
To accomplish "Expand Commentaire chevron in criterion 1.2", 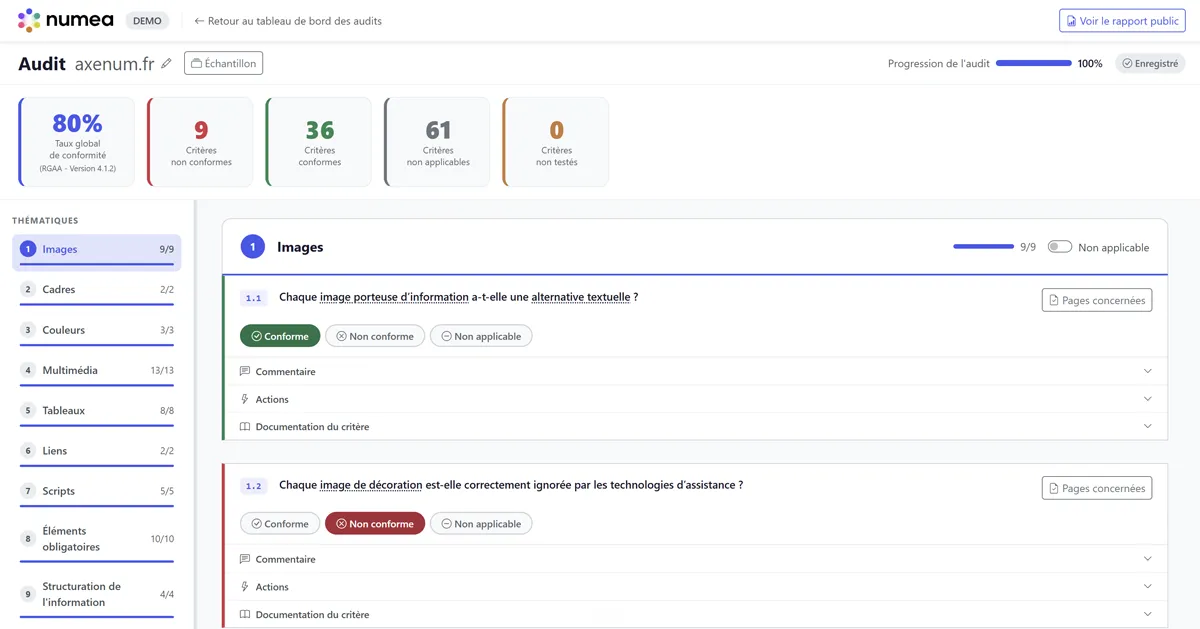I will click(1148, 559).
